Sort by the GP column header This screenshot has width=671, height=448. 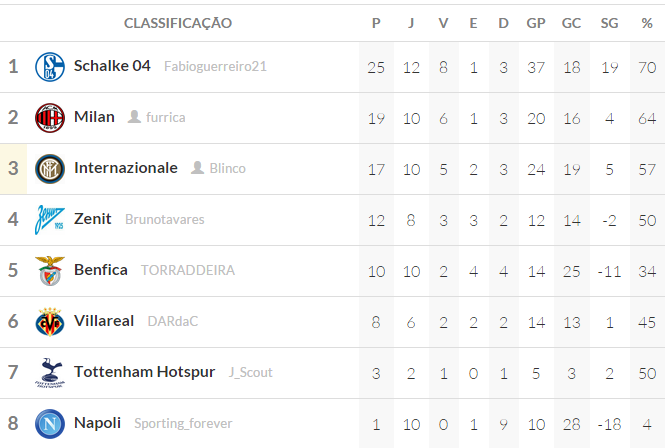(536, 23)
